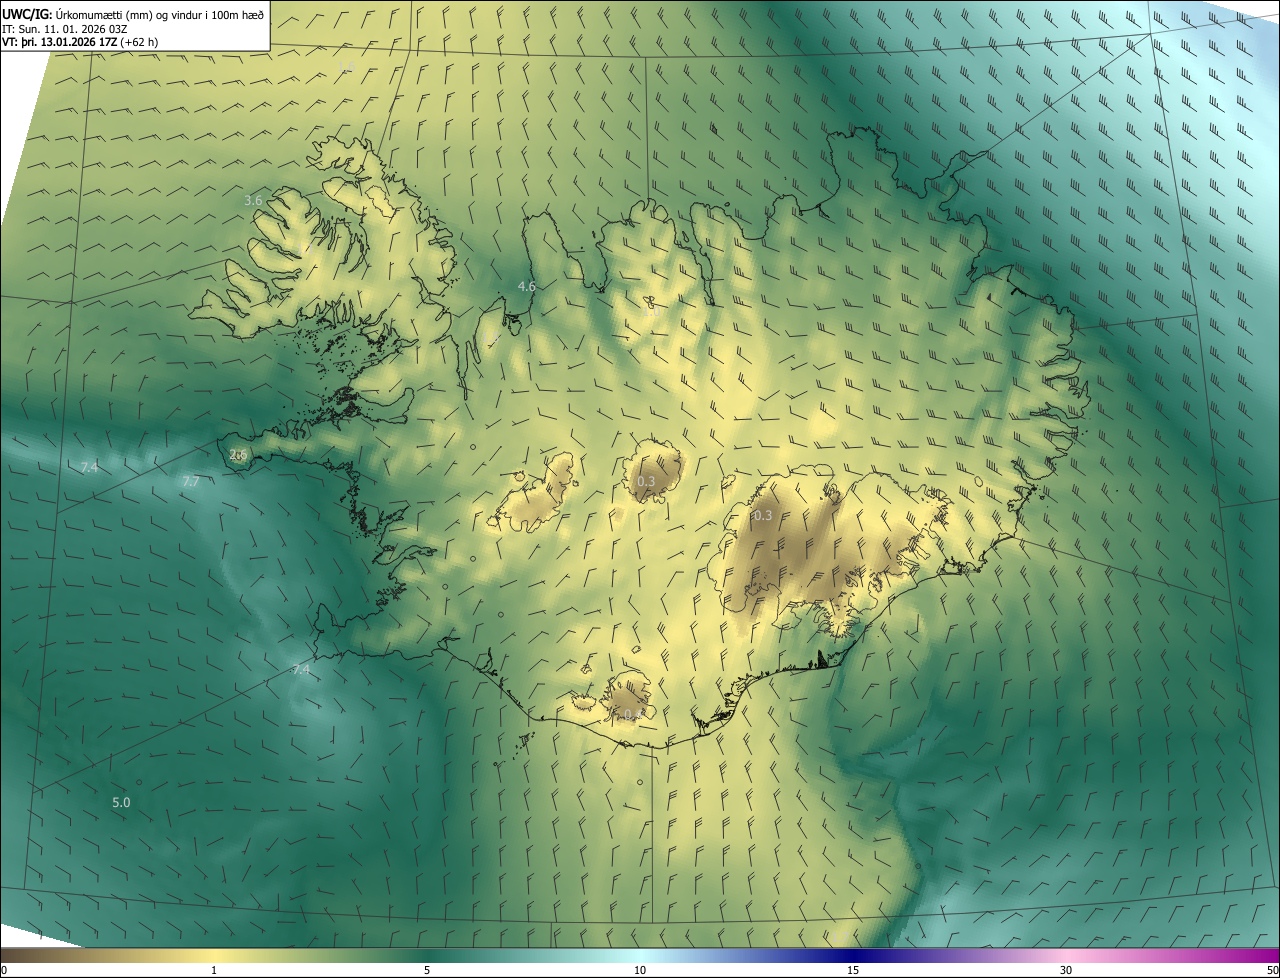Click the 2.6 value on the western peninsula tip
Viewport: 1280px width, 978px height.
coord(238,455)
